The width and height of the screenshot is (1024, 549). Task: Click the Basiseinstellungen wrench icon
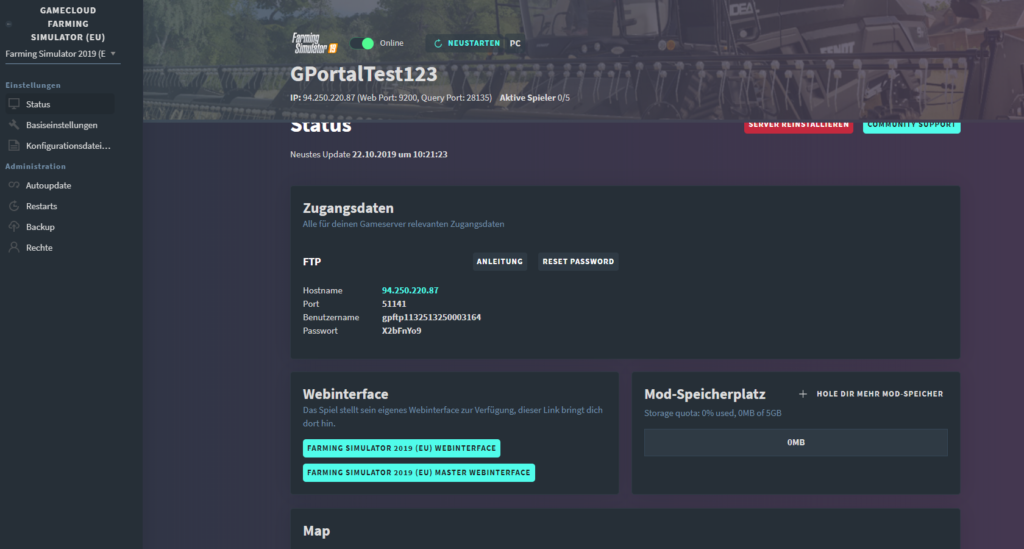[x=14, y=125]
